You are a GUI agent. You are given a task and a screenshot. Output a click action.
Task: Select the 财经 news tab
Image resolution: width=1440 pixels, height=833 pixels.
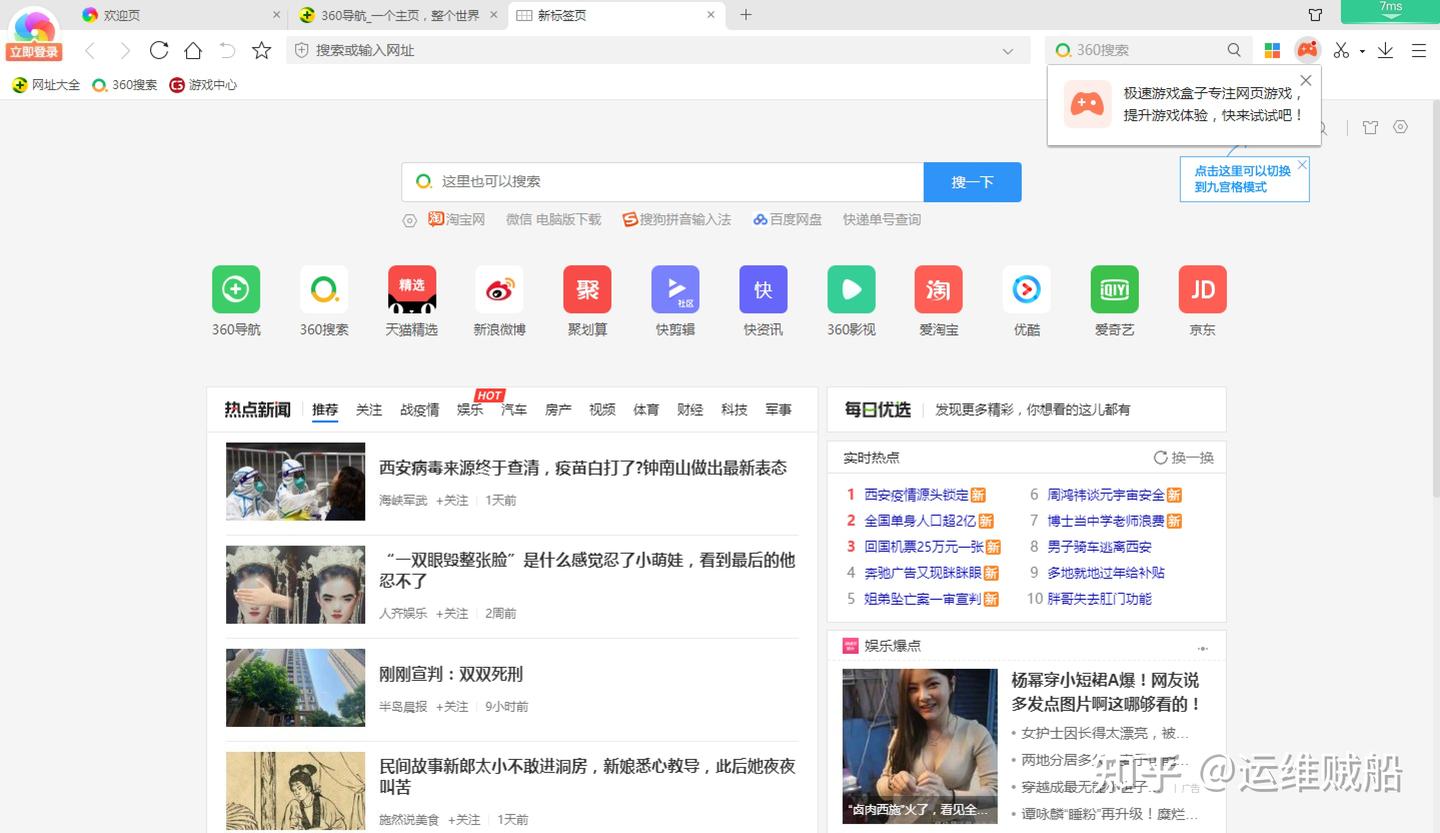pos(690,410)
